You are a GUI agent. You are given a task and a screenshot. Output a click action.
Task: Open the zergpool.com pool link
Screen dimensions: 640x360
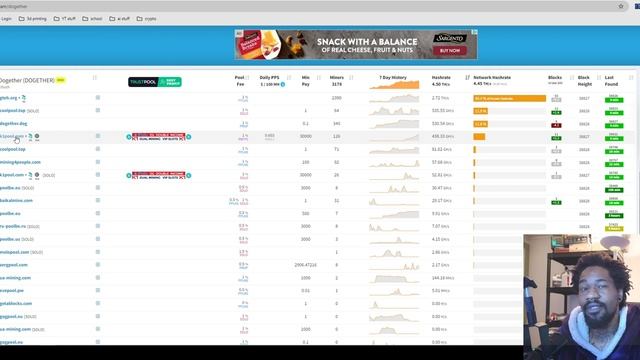(x=14, y=265)
